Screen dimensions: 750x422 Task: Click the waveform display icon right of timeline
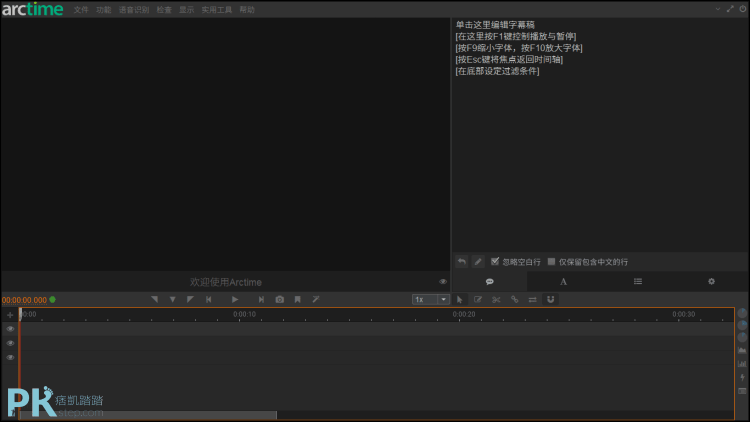[742, 351]
